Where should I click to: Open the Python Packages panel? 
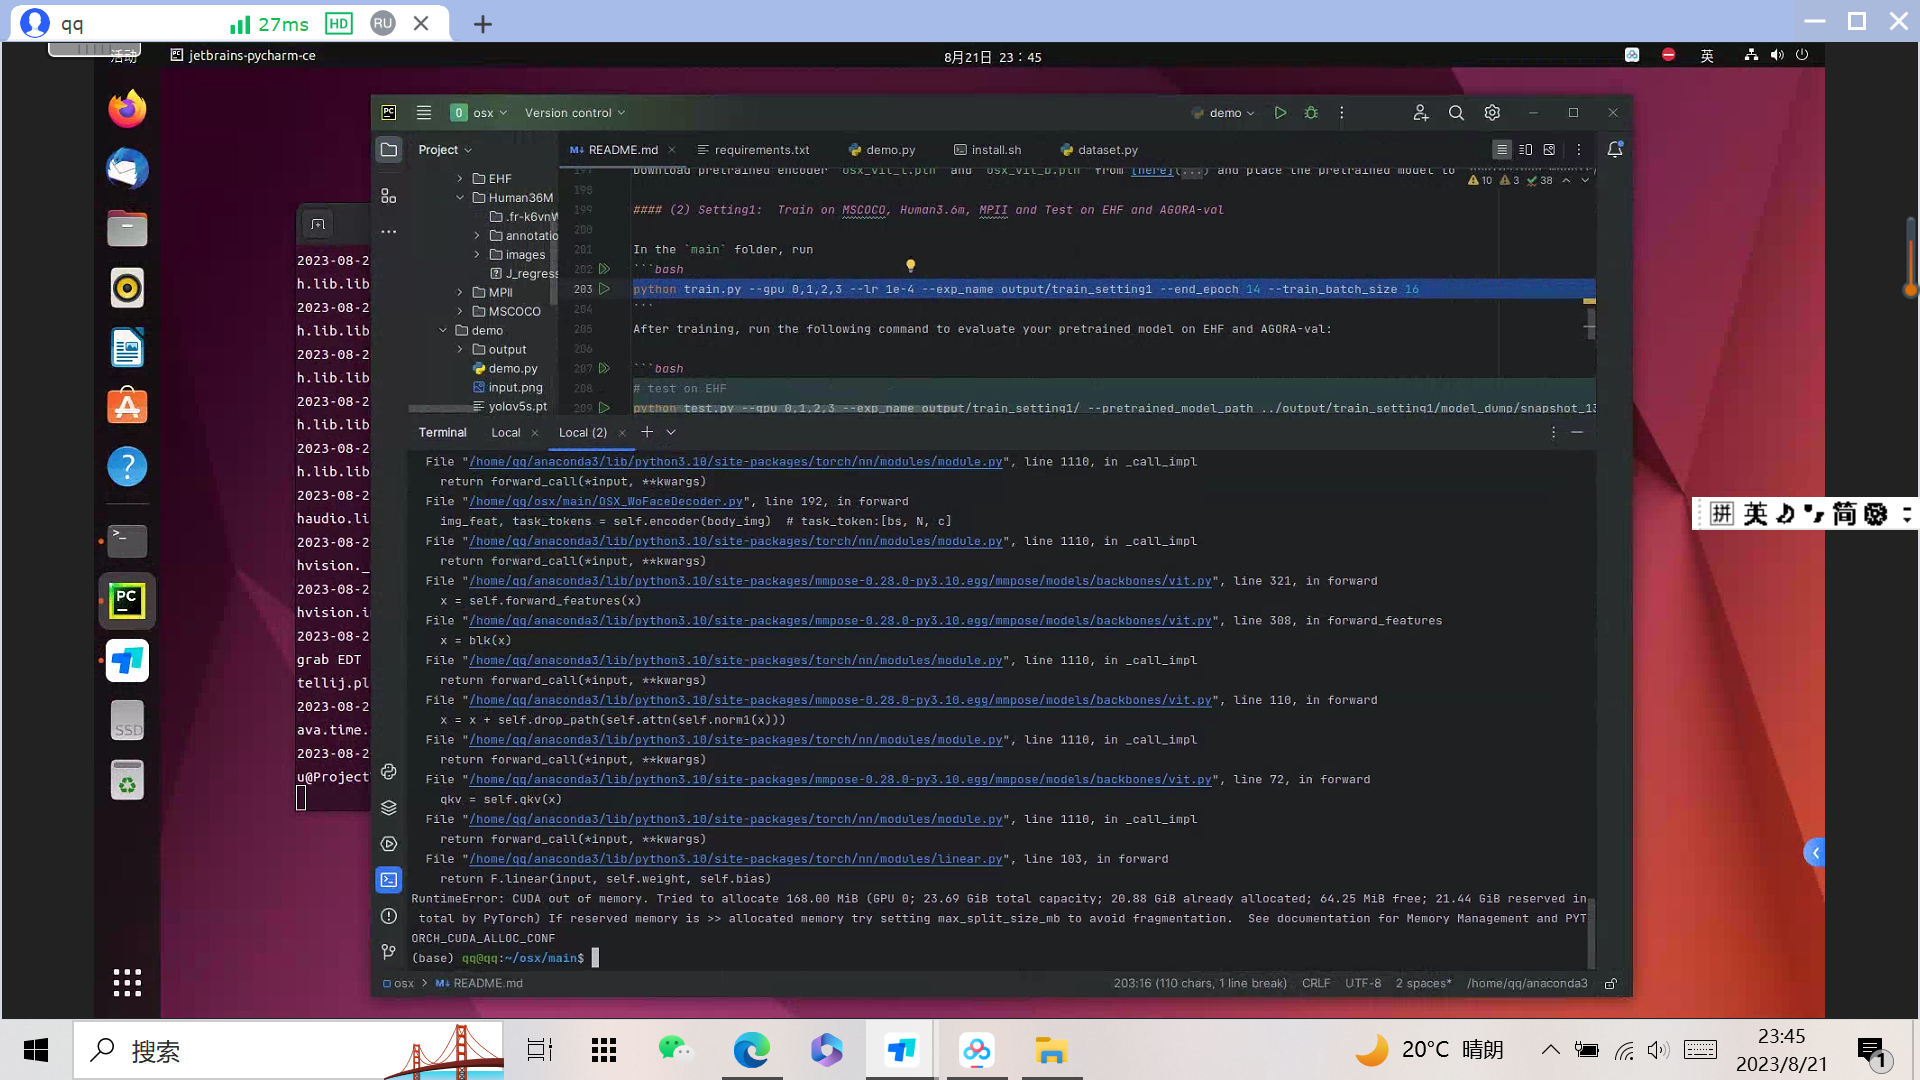click(x=389, y=771)
